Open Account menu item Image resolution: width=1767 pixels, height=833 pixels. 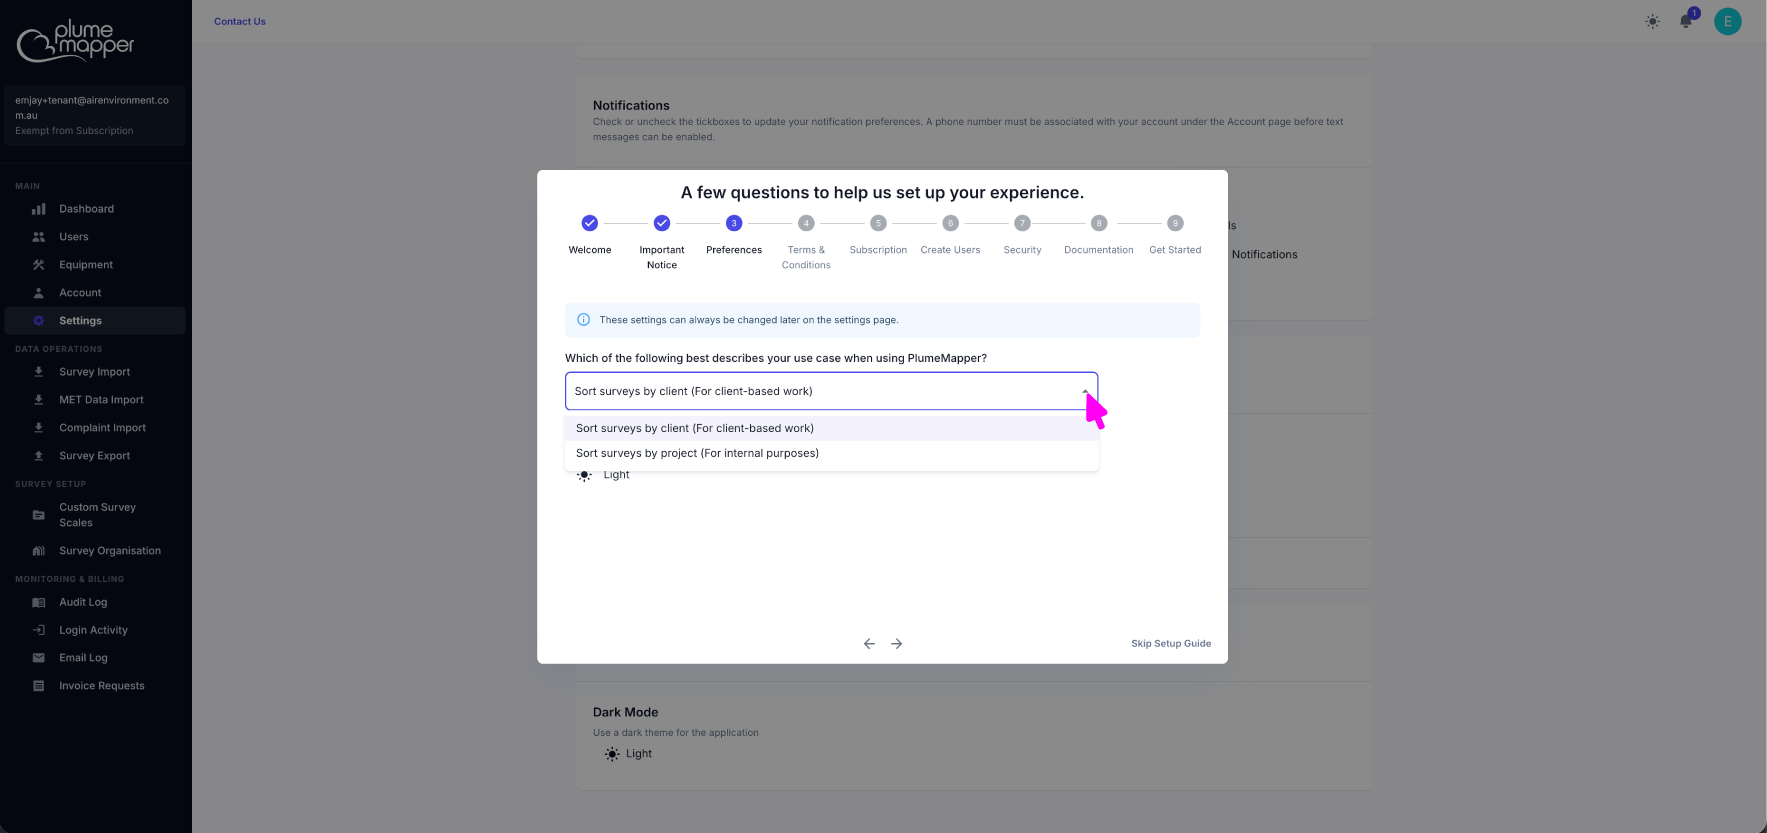[x=95, y=293]
